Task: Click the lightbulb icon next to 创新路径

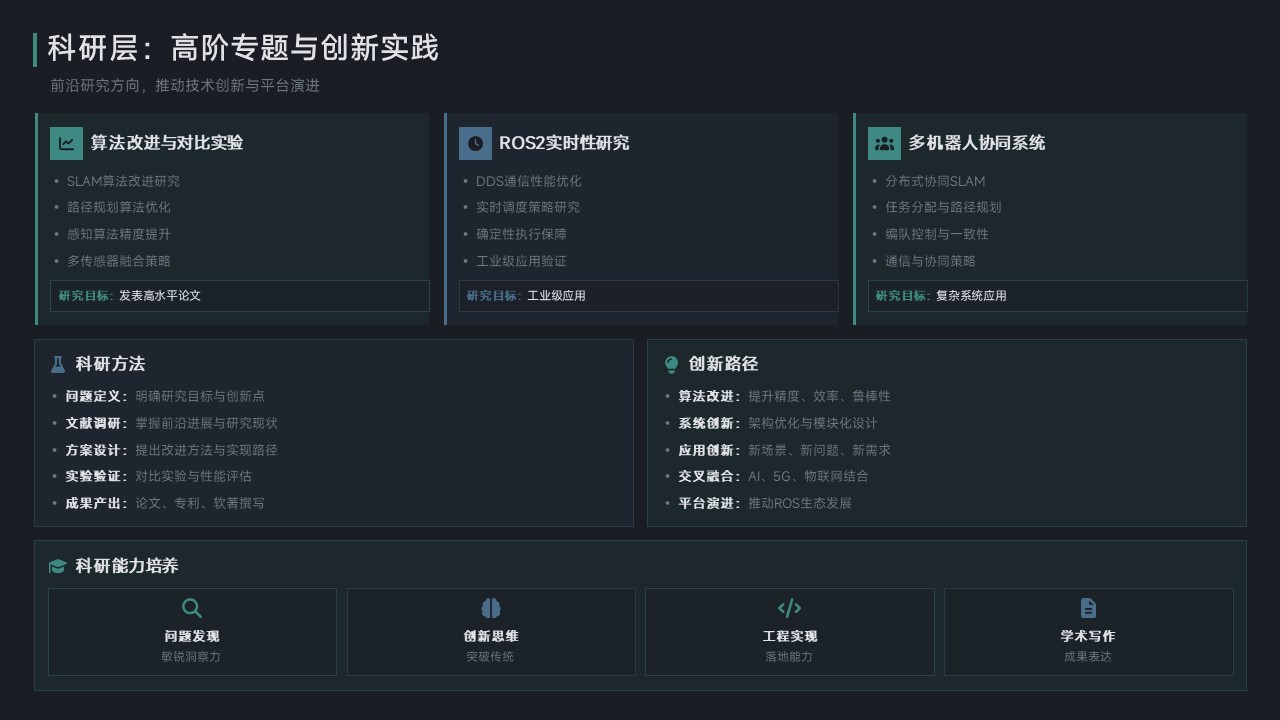Action: [x=671, y=365]
